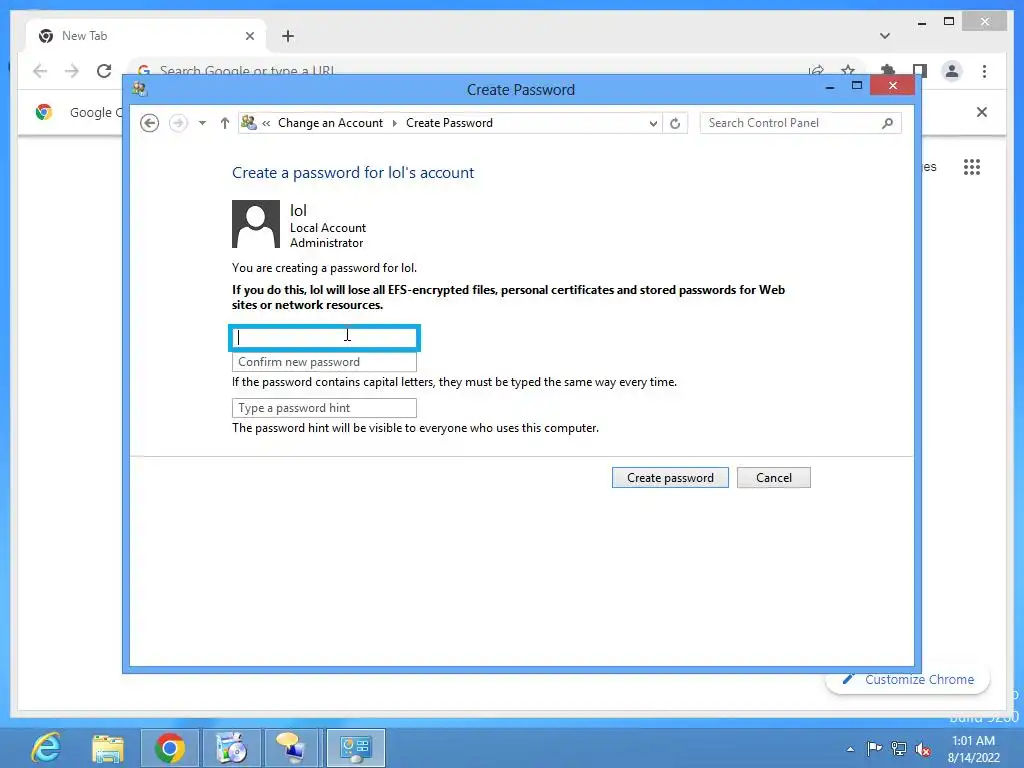The height and width of the screenshot is (768, 1024).
Task: Click the share icon in Chrome's address bar
Action: (816, 70)
